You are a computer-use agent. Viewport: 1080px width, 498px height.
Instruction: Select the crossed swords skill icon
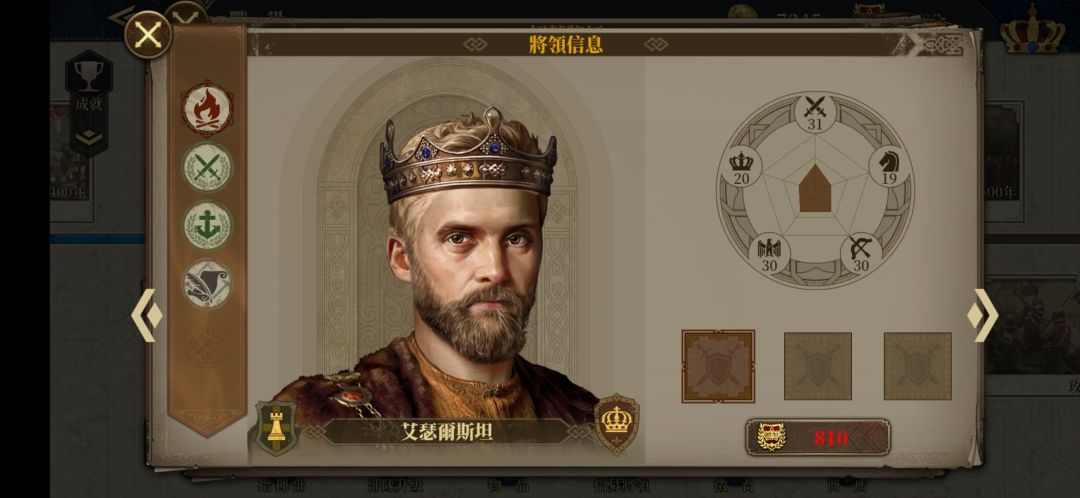207,167
